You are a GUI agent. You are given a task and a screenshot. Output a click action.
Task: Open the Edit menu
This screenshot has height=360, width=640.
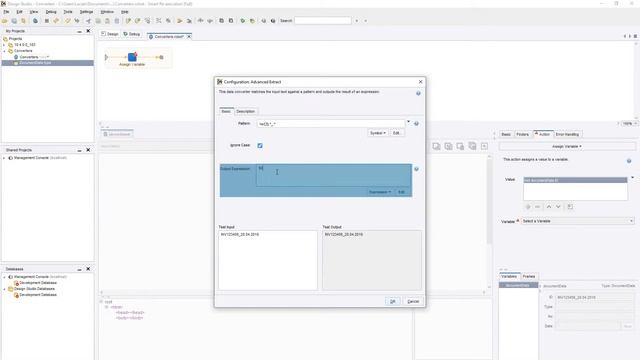[x=19, y=12]
